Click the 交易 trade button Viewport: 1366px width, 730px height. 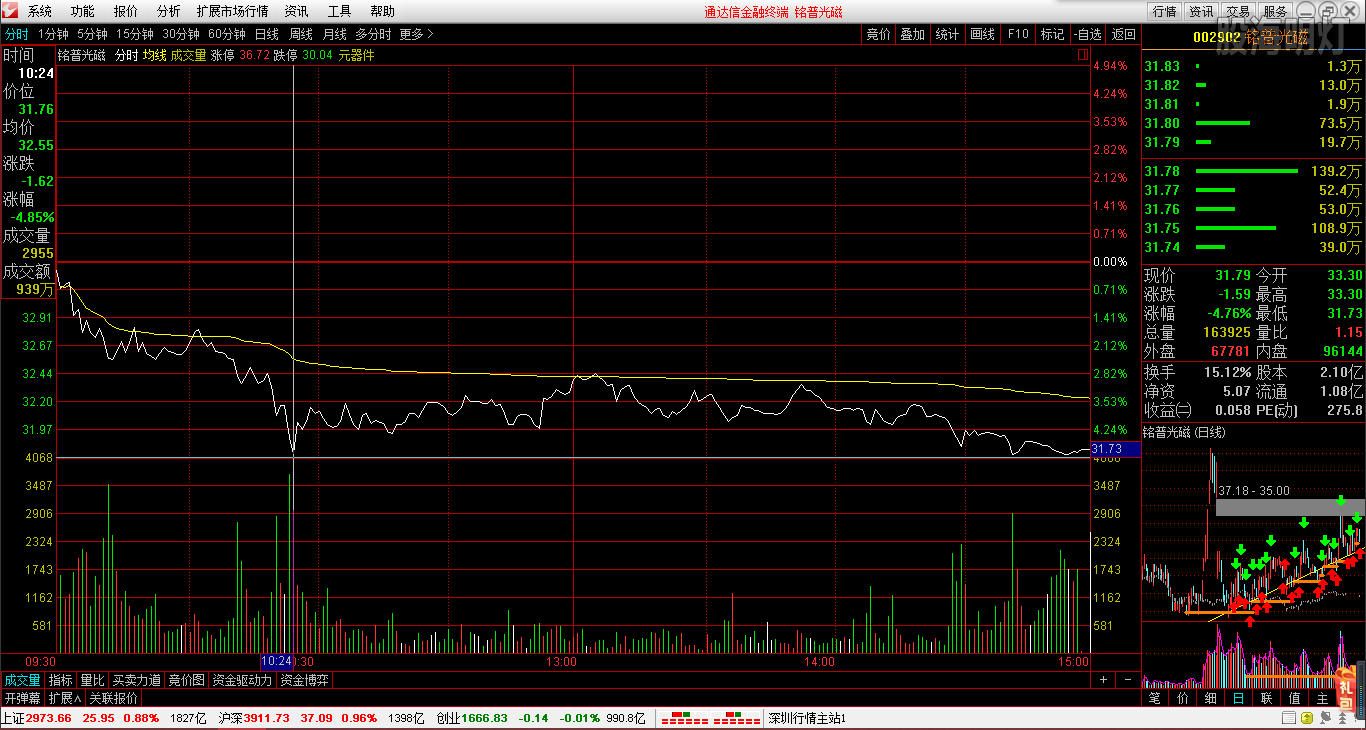coord(1238,11)
